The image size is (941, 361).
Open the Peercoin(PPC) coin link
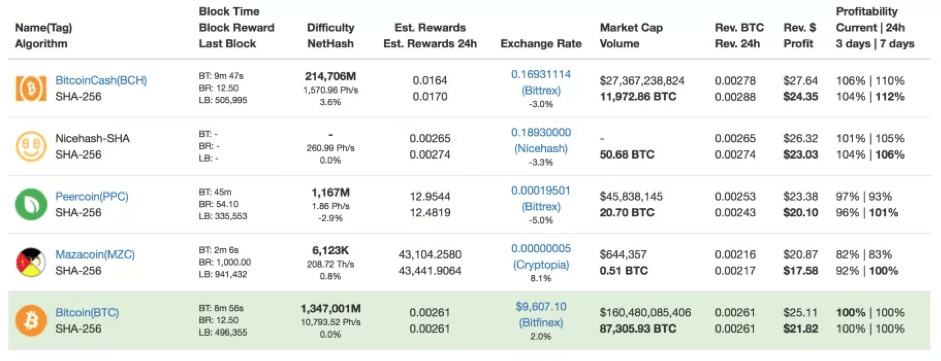point(92,197)
